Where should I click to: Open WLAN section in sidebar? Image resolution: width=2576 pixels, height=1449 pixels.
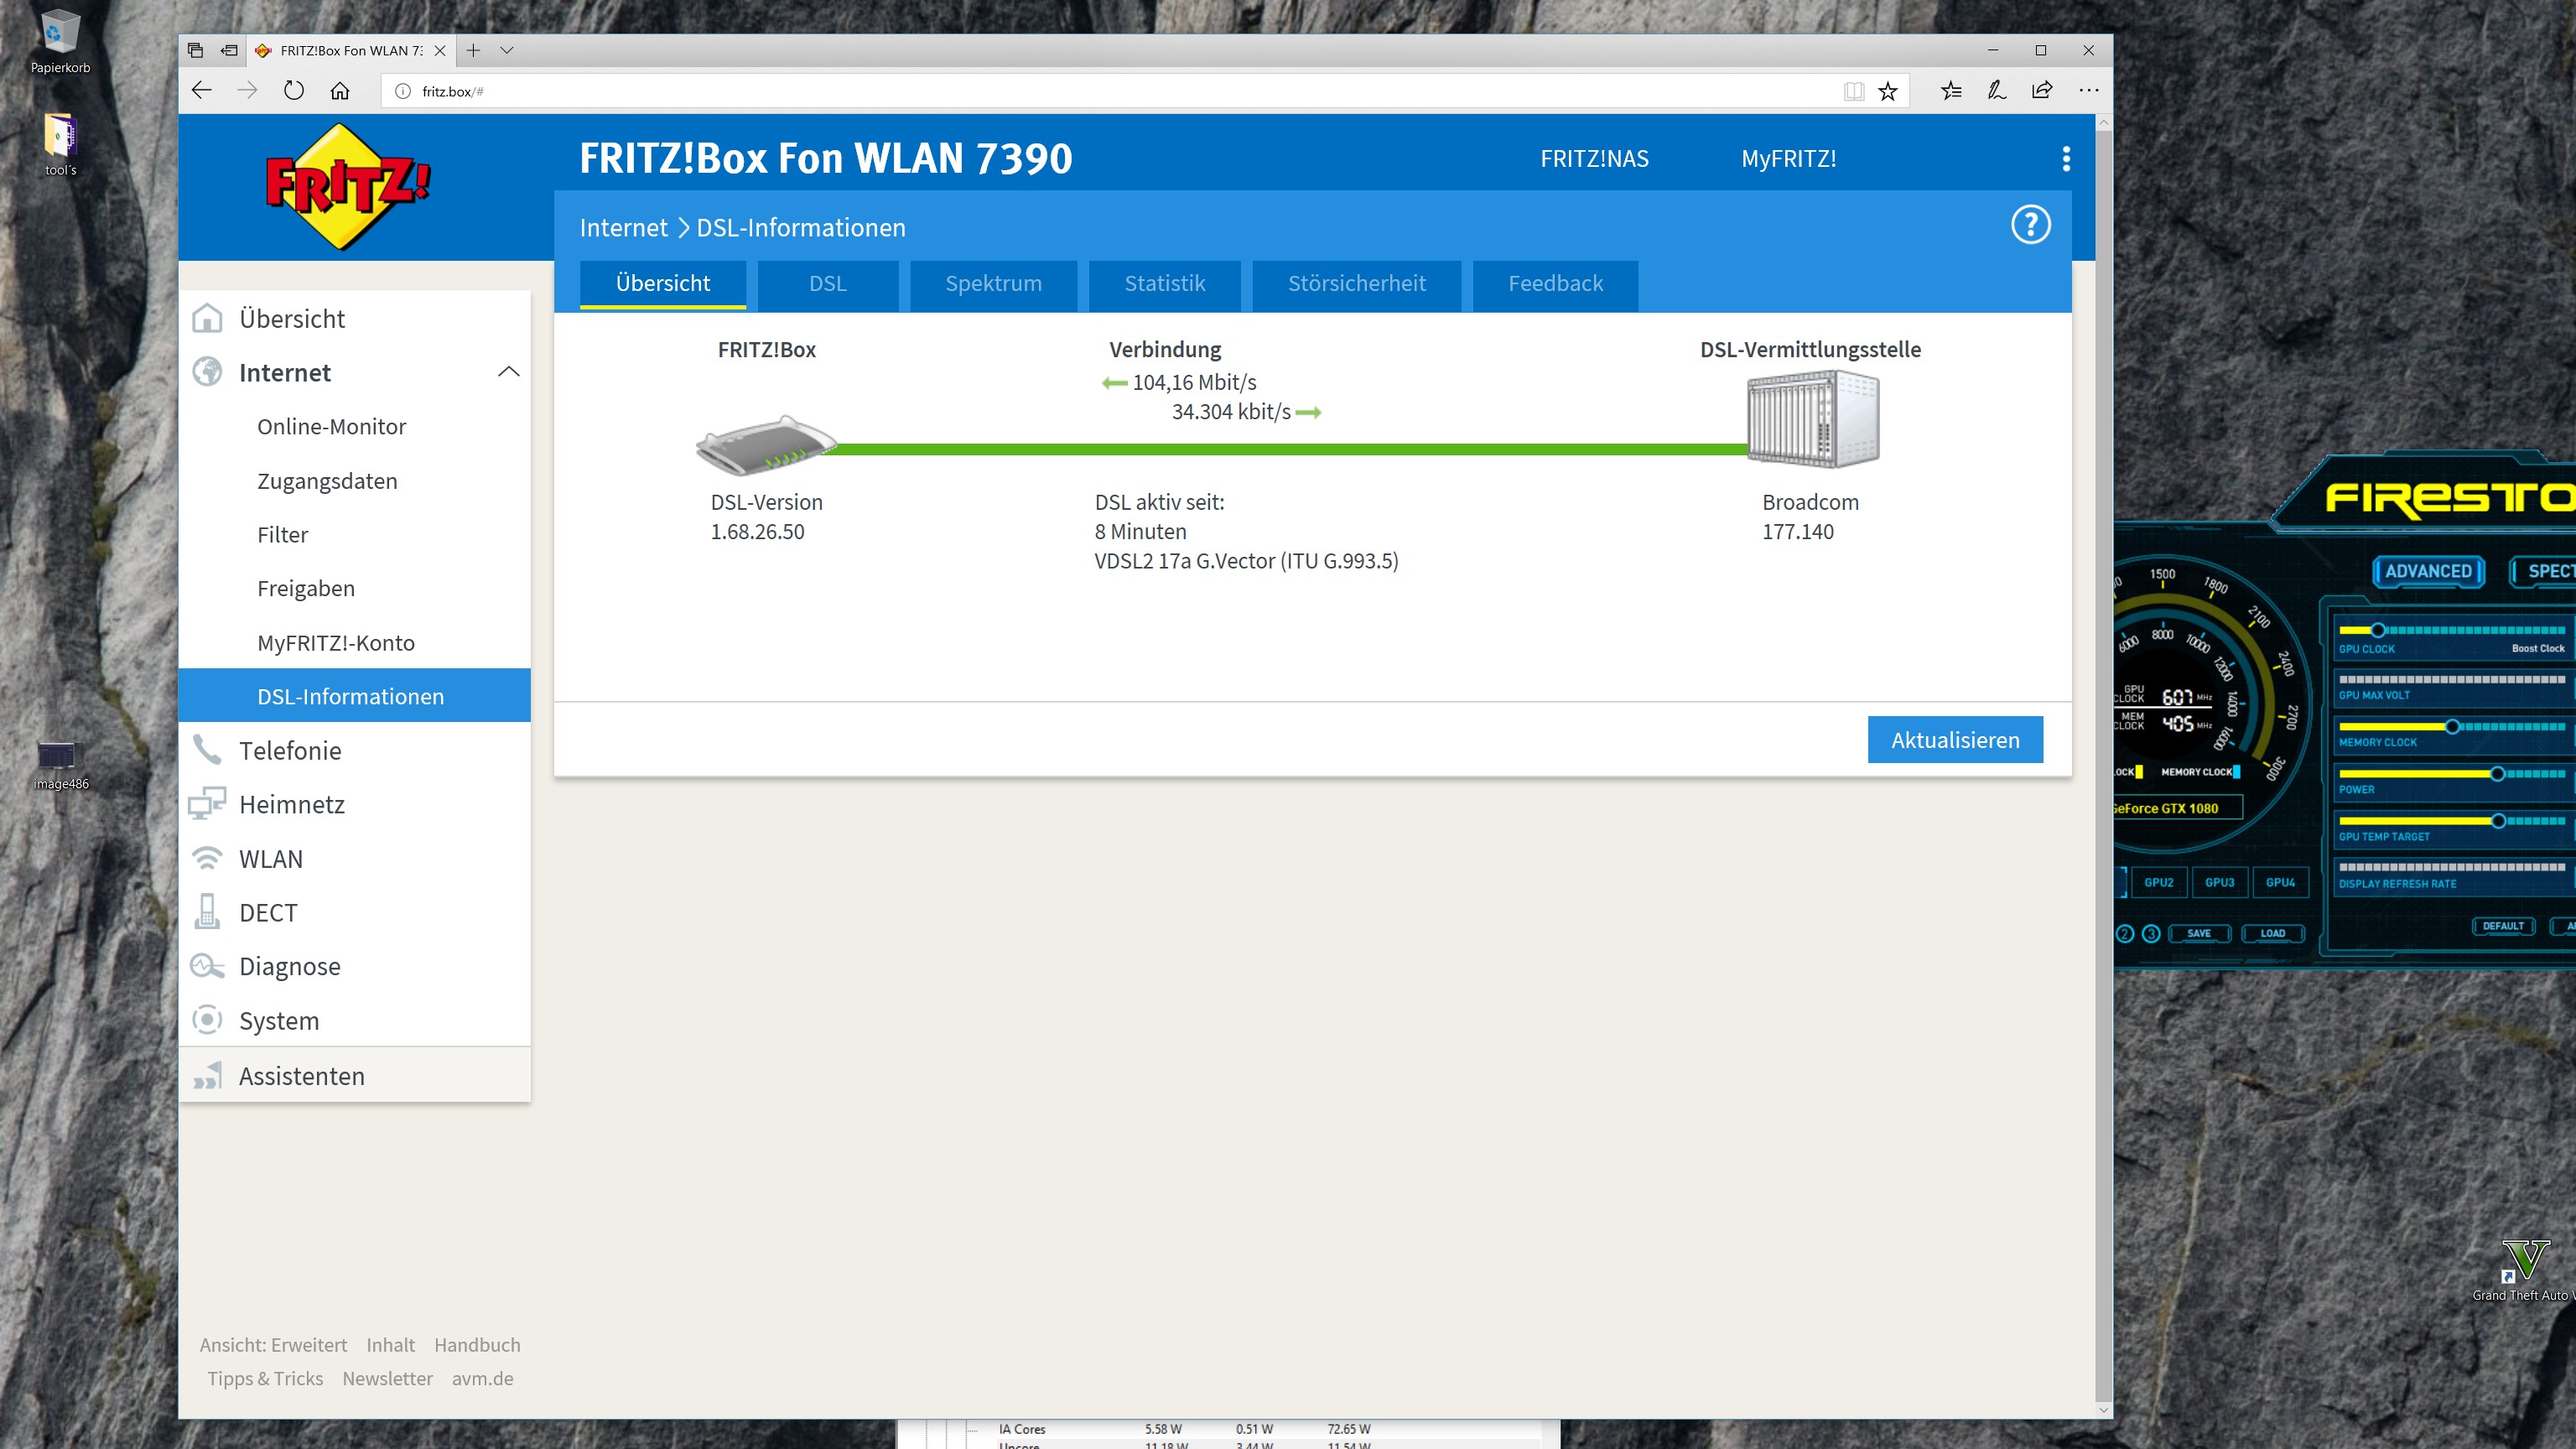pos(270,859)
